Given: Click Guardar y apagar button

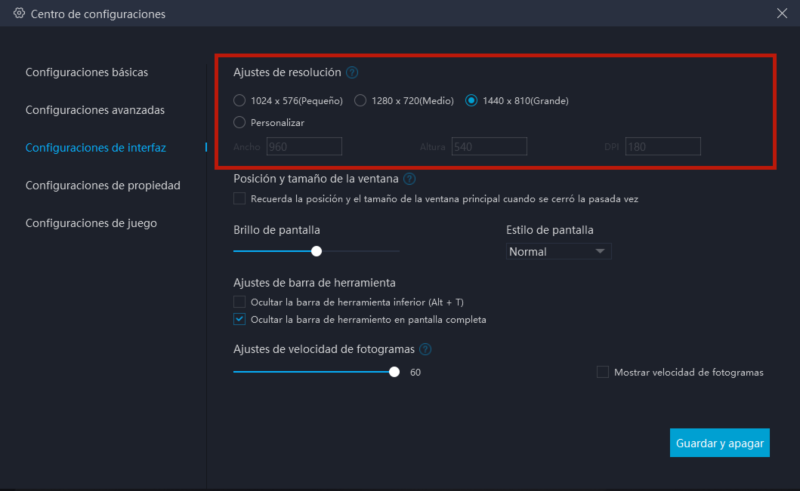Looking at the screenshot, I should click(720, 442).
